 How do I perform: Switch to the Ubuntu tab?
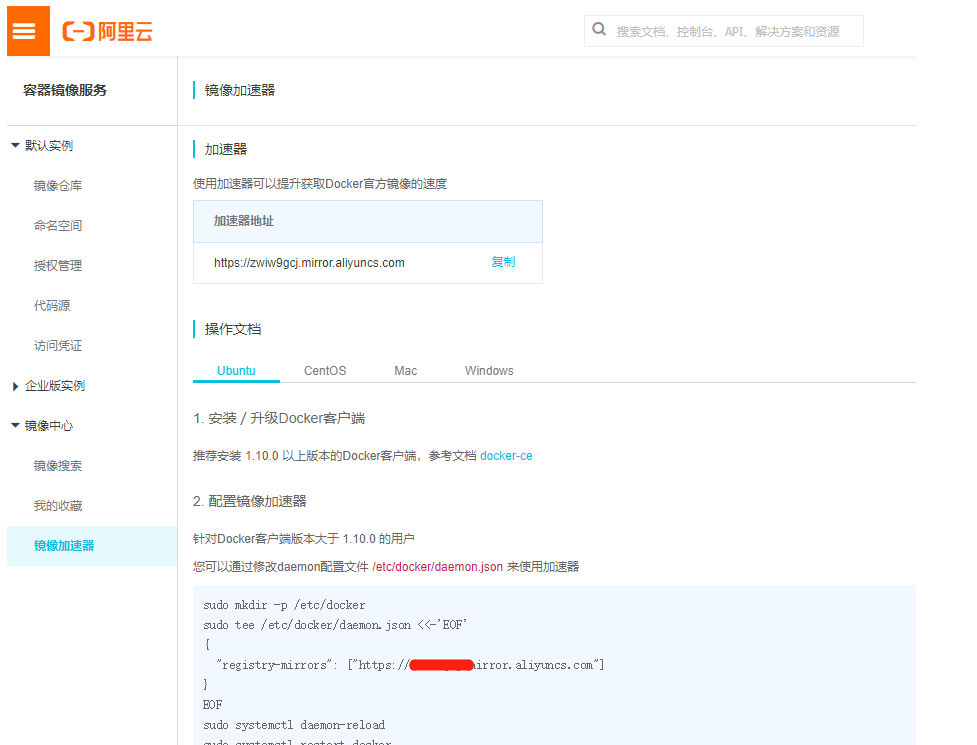tap(236, 371)
